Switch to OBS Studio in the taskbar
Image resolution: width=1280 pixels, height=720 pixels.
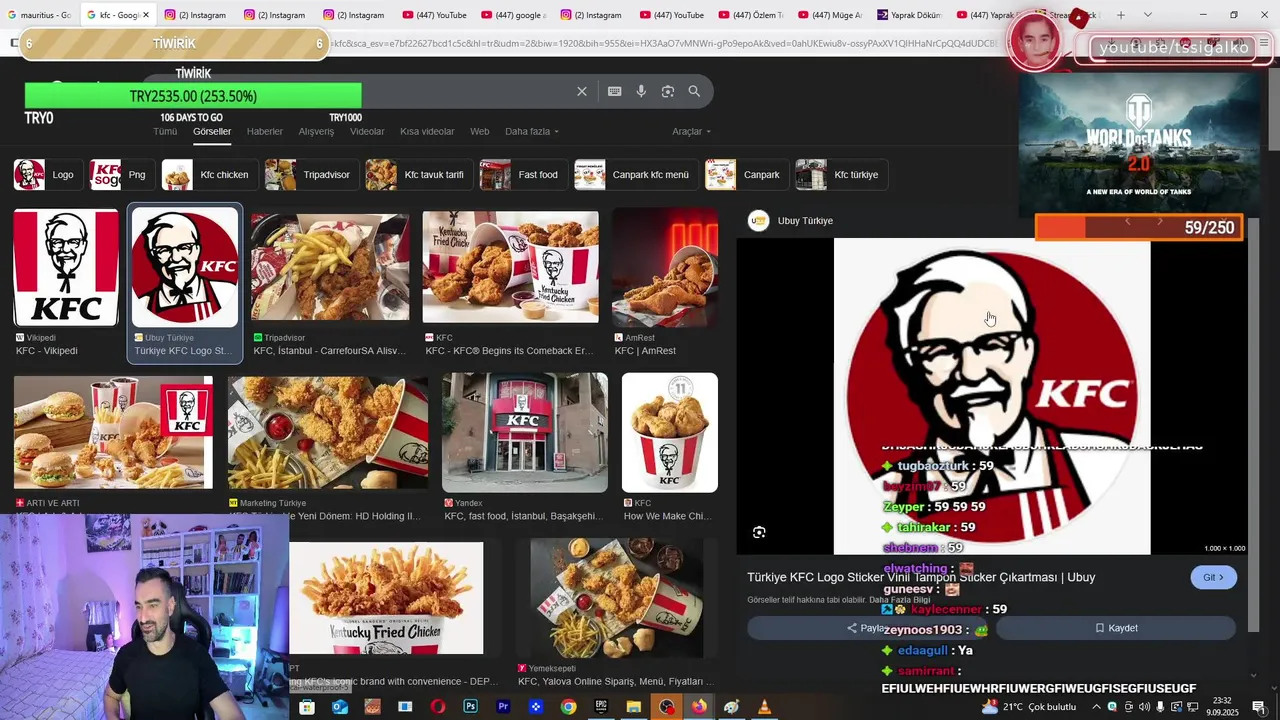point(666,707)
